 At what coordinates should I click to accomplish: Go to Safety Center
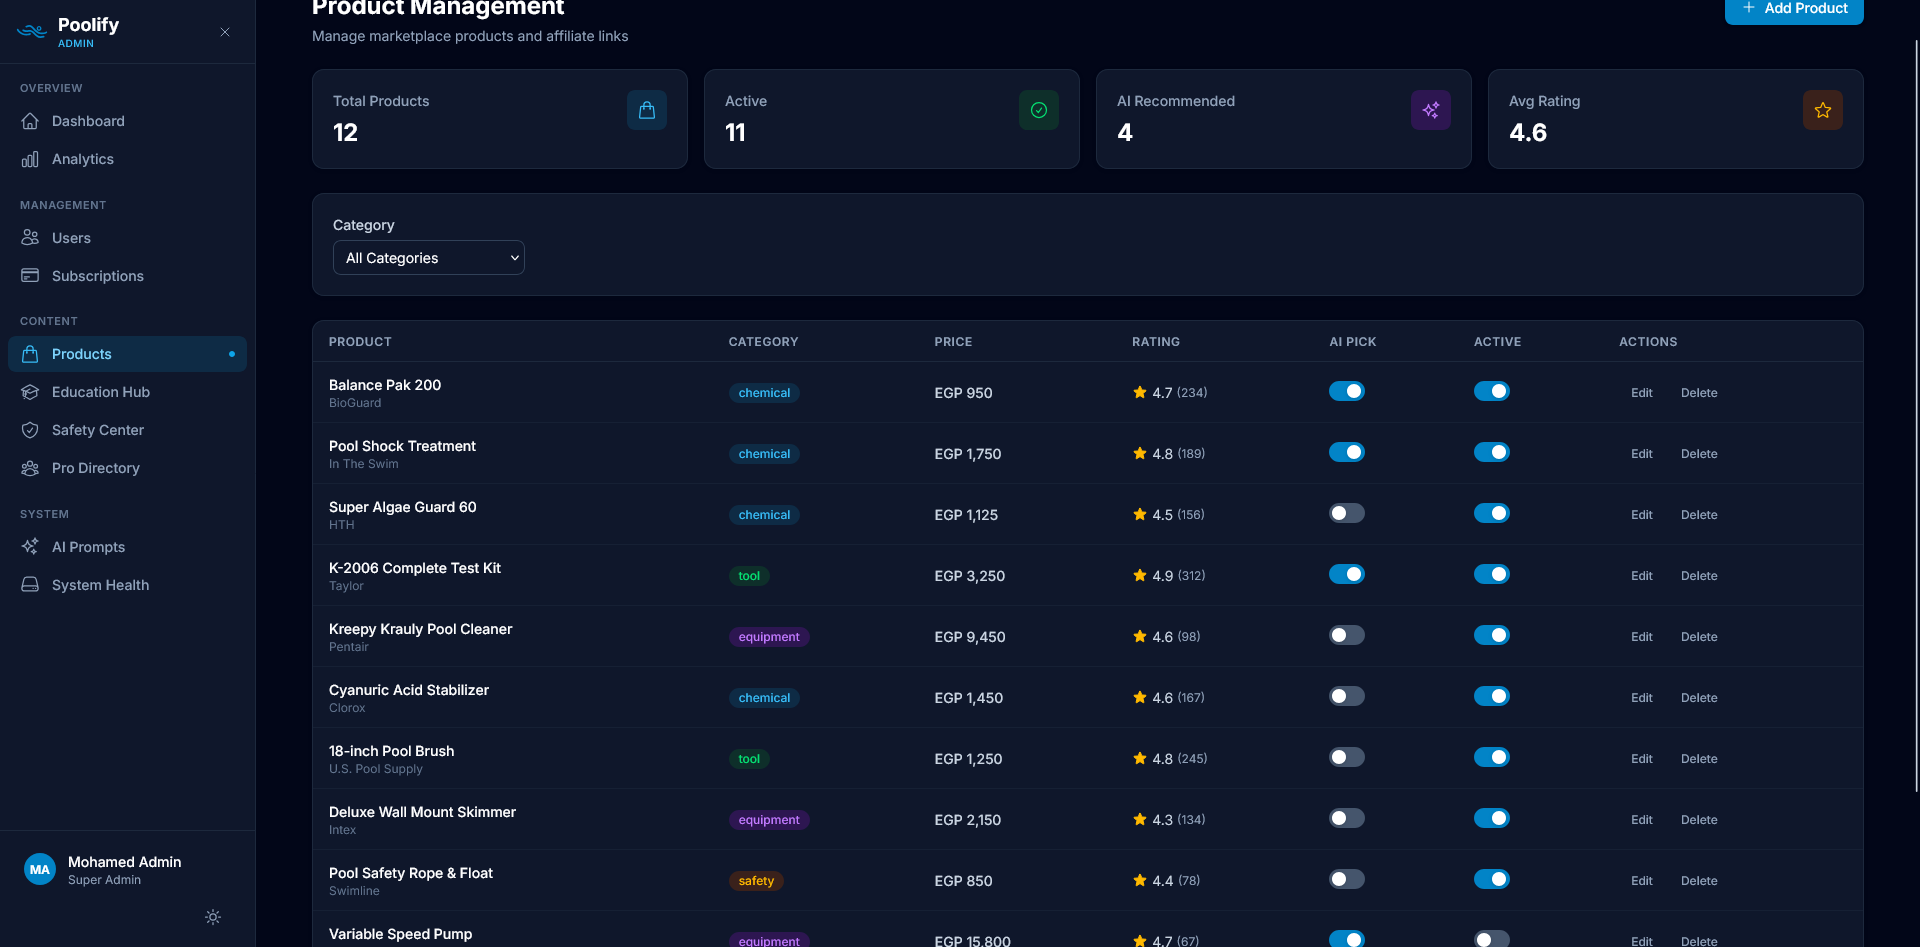(x=127, y=430)
